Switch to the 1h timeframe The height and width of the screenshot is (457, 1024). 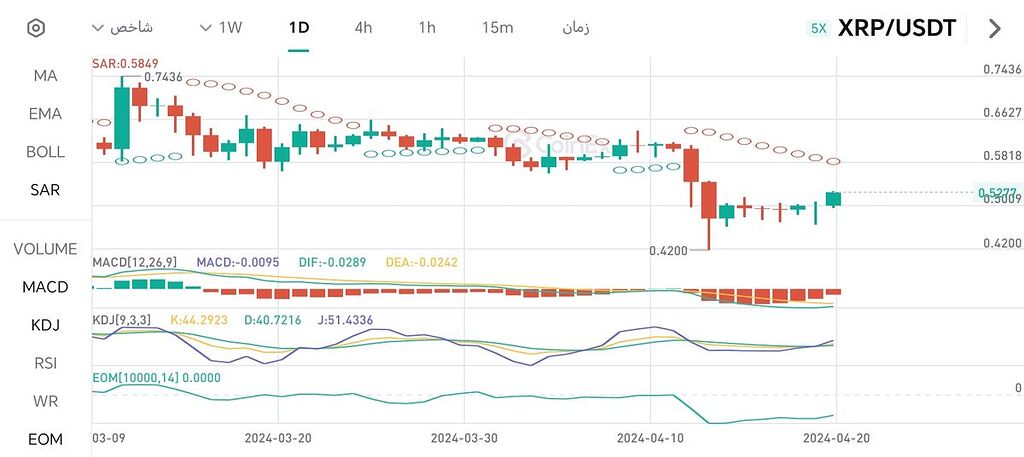[427, 28]
